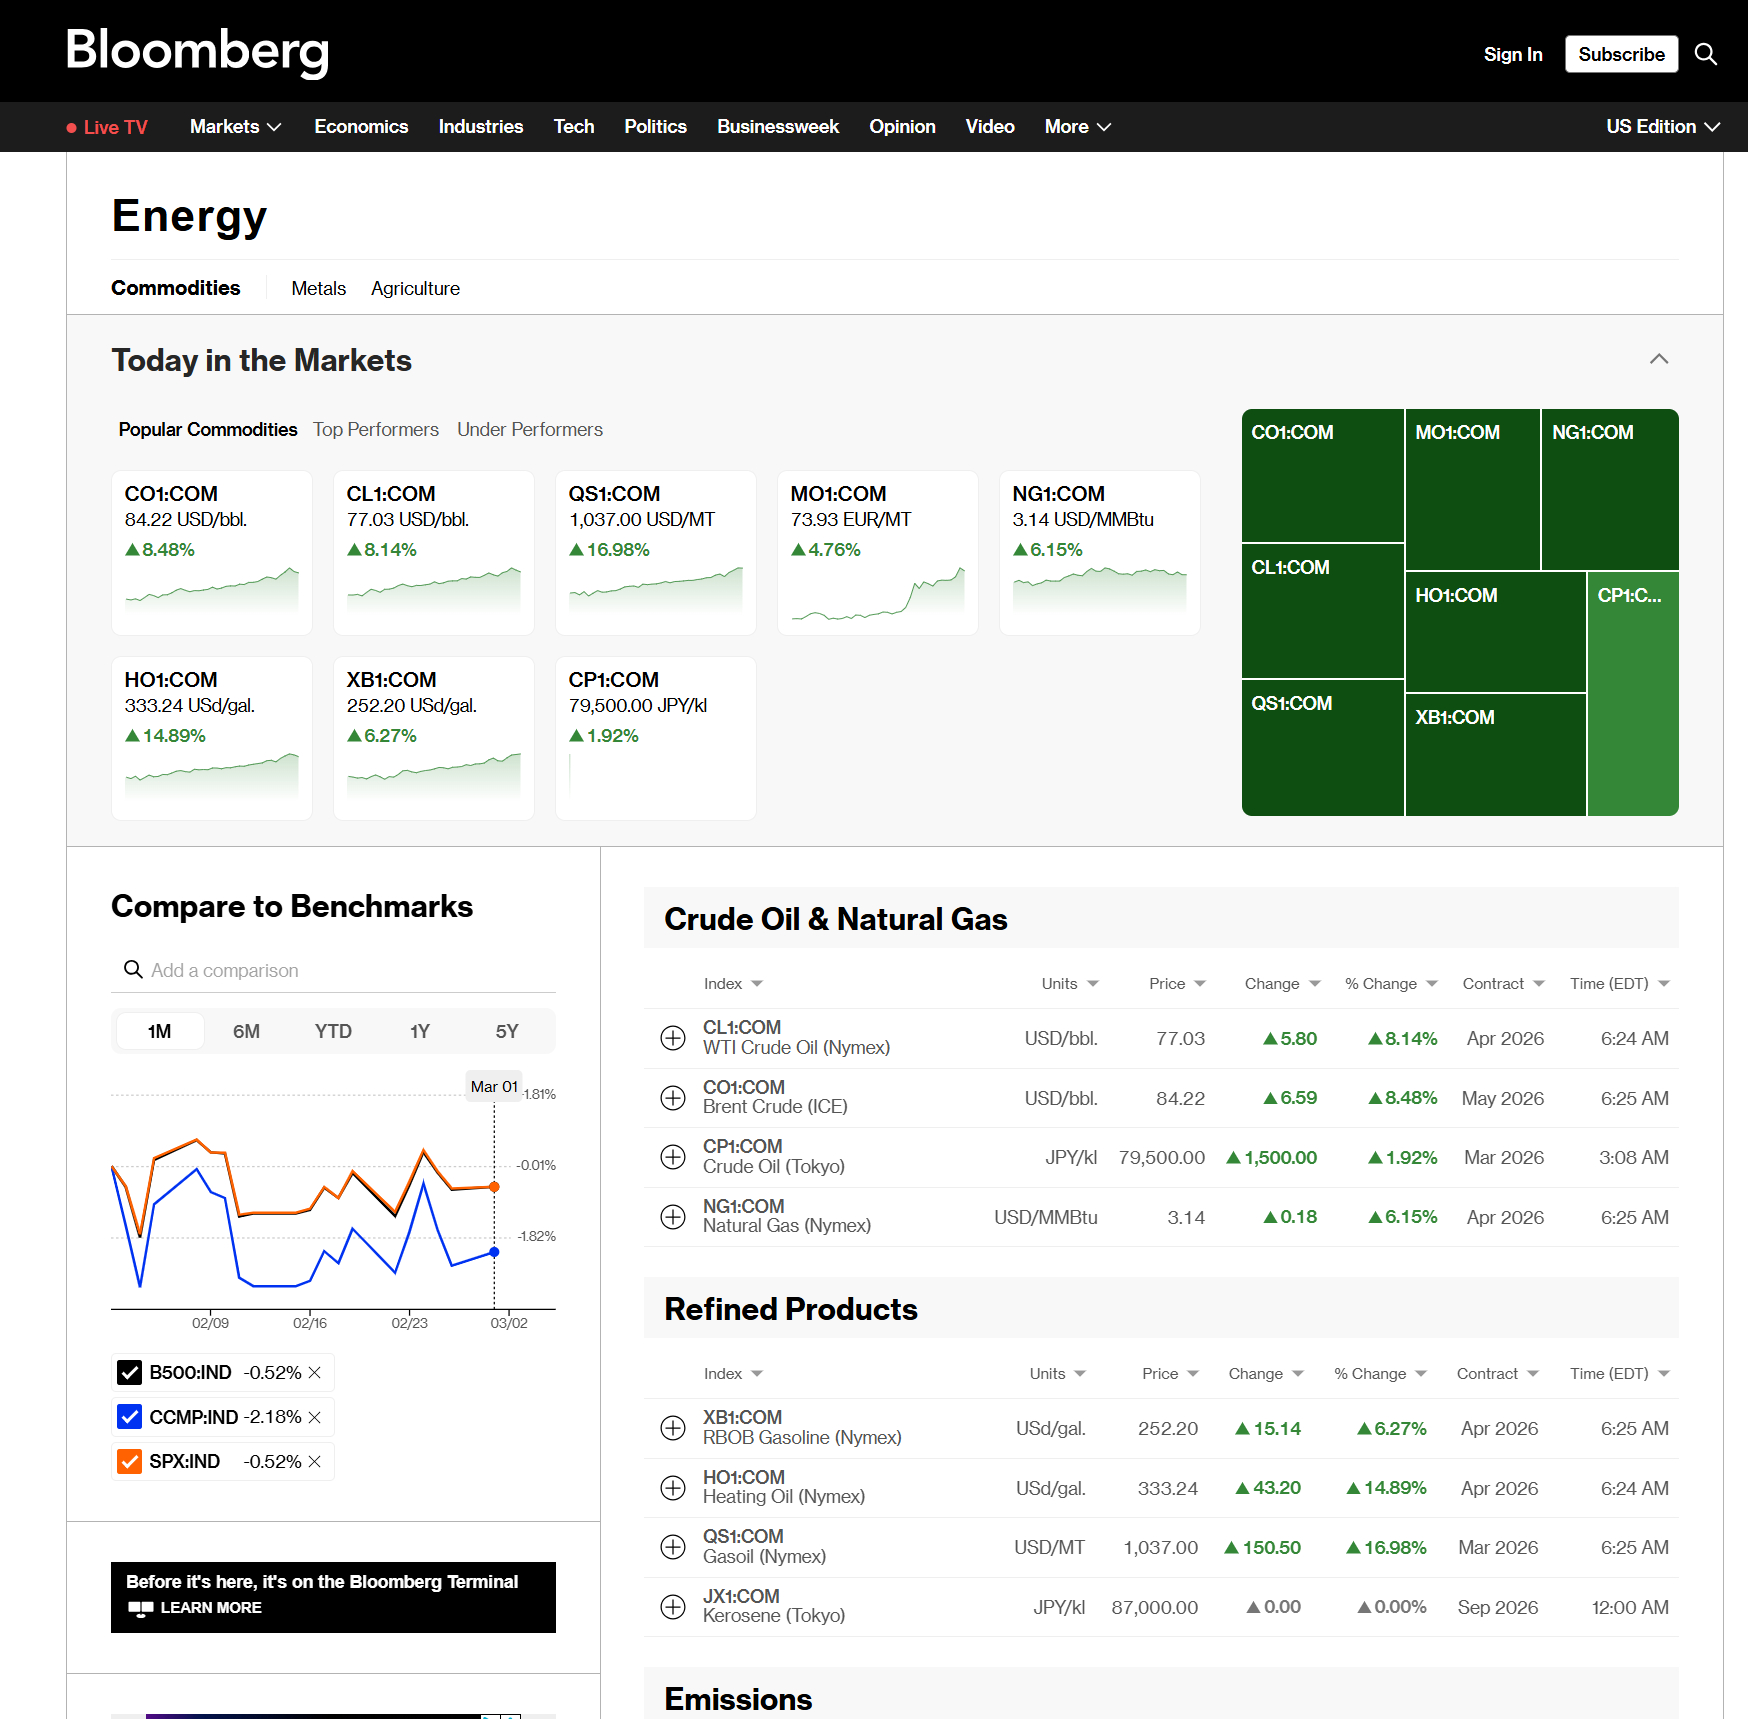This screenshot has height=1719, width=1748.
Task: Switch to the Top Performers tab
Action: click(x=376, y=430)
